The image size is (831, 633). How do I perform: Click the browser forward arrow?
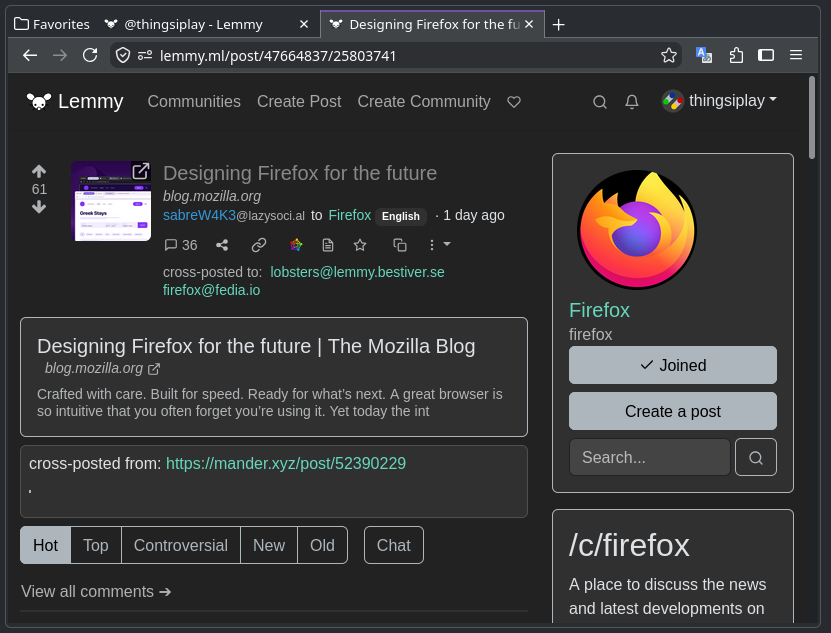pyautogui.click(x=60, y=55)
